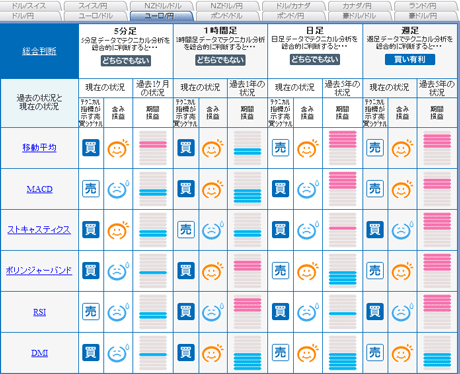Switch to the スイス/円 tab

coord(96,6)
